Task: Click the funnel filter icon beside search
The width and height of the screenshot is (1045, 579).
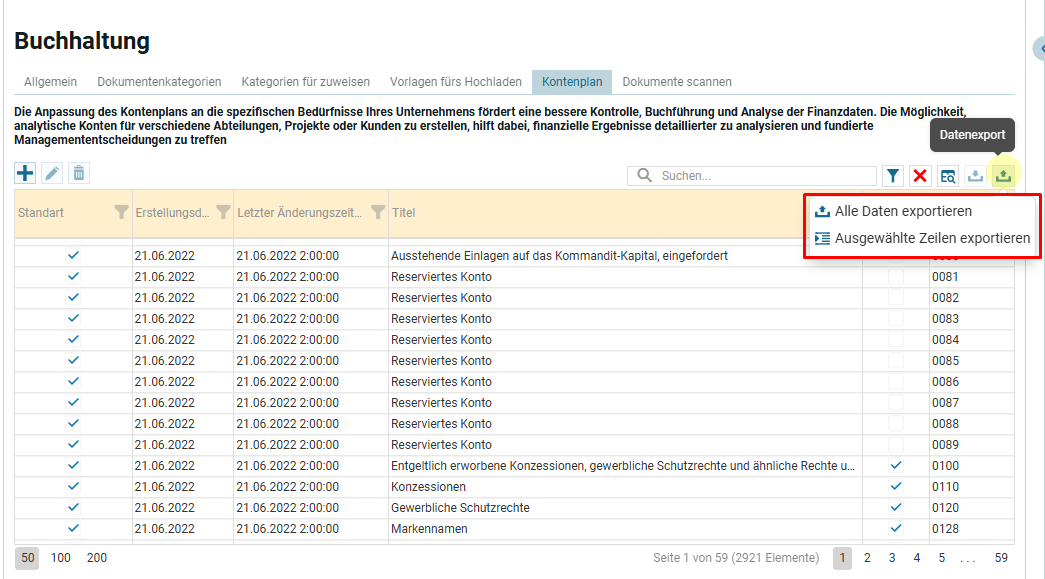Action: coord(893,176)
